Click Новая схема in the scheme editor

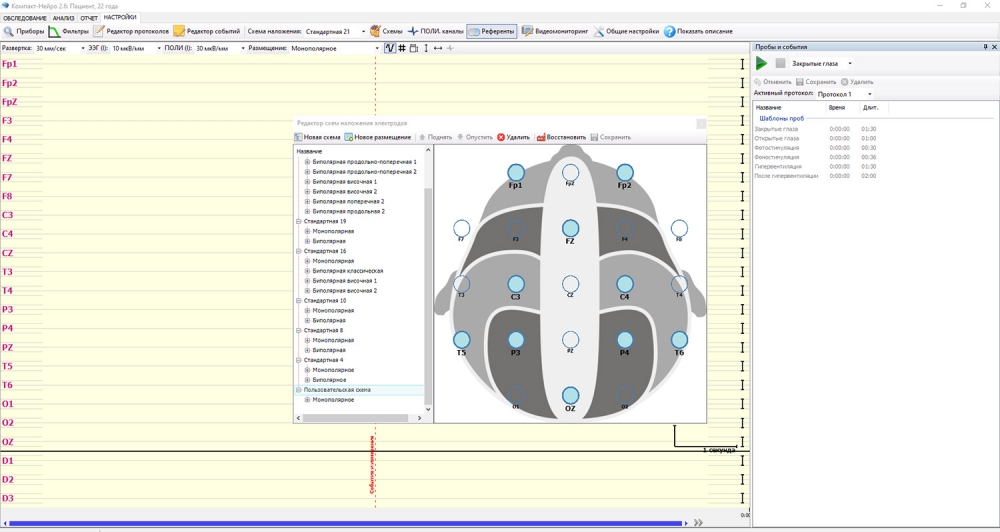pos(318,137)
